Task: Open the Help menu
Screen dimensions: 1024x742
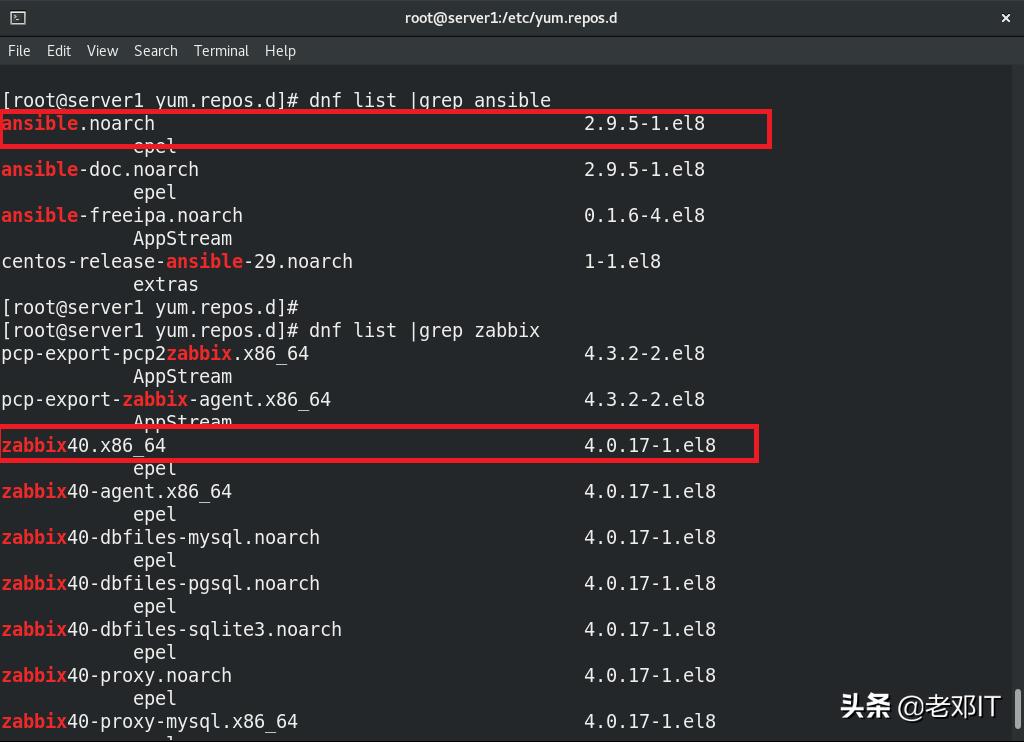Action: (280, 50)
